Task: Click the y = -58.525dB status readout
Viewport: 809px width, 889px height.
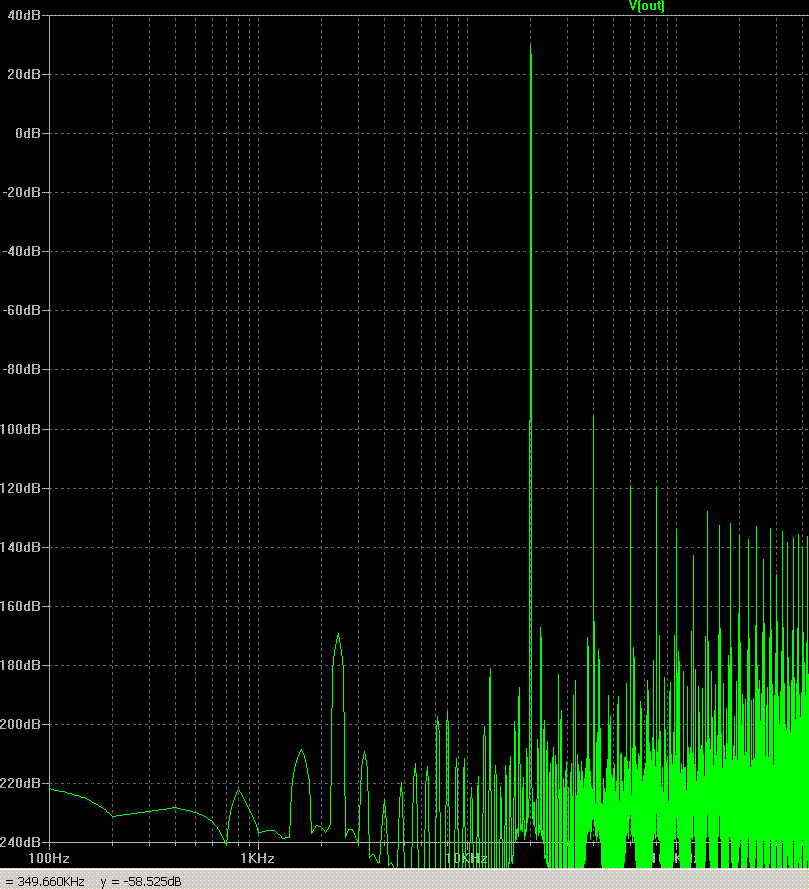Action: (x=141, y=882)
